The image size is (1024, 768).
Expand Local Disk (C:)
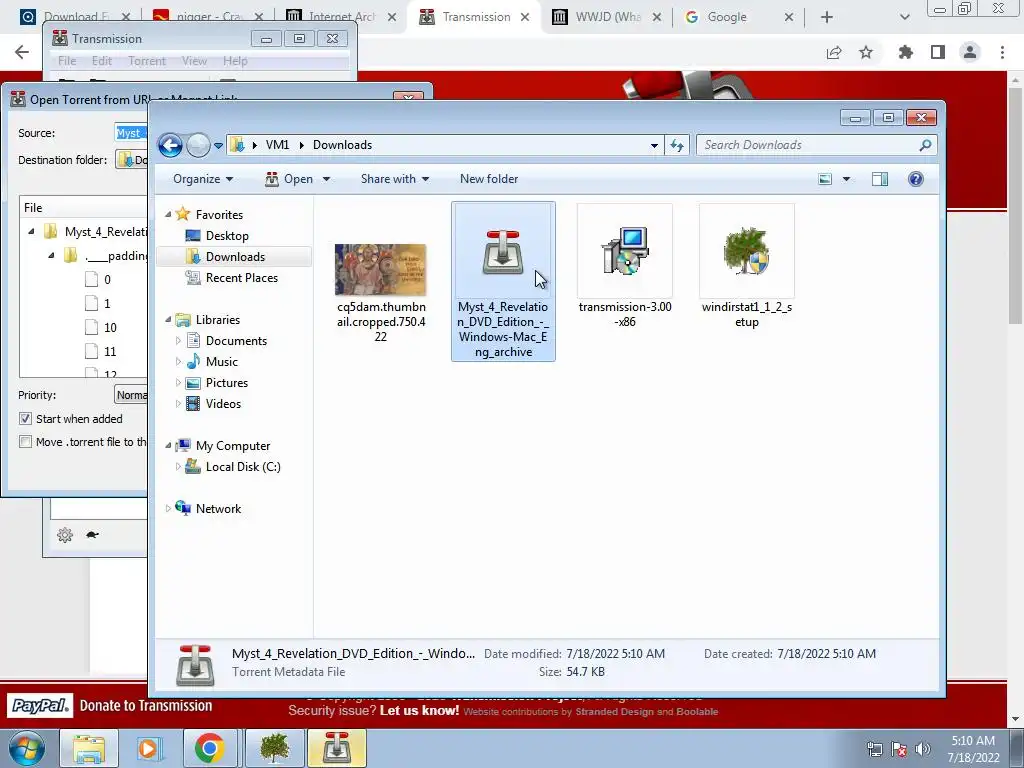178,467
